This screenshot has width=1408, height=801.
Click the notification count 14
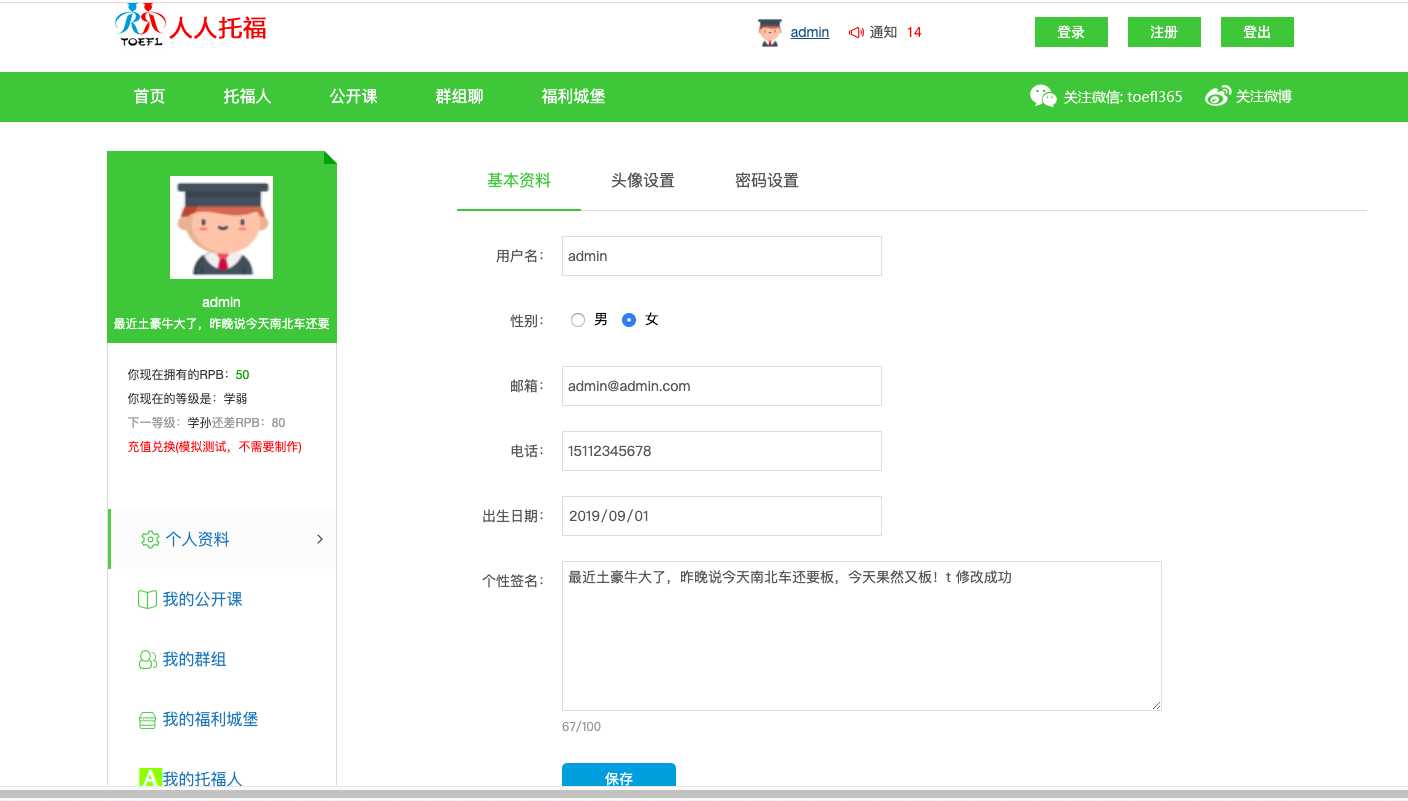click(914, 32)
